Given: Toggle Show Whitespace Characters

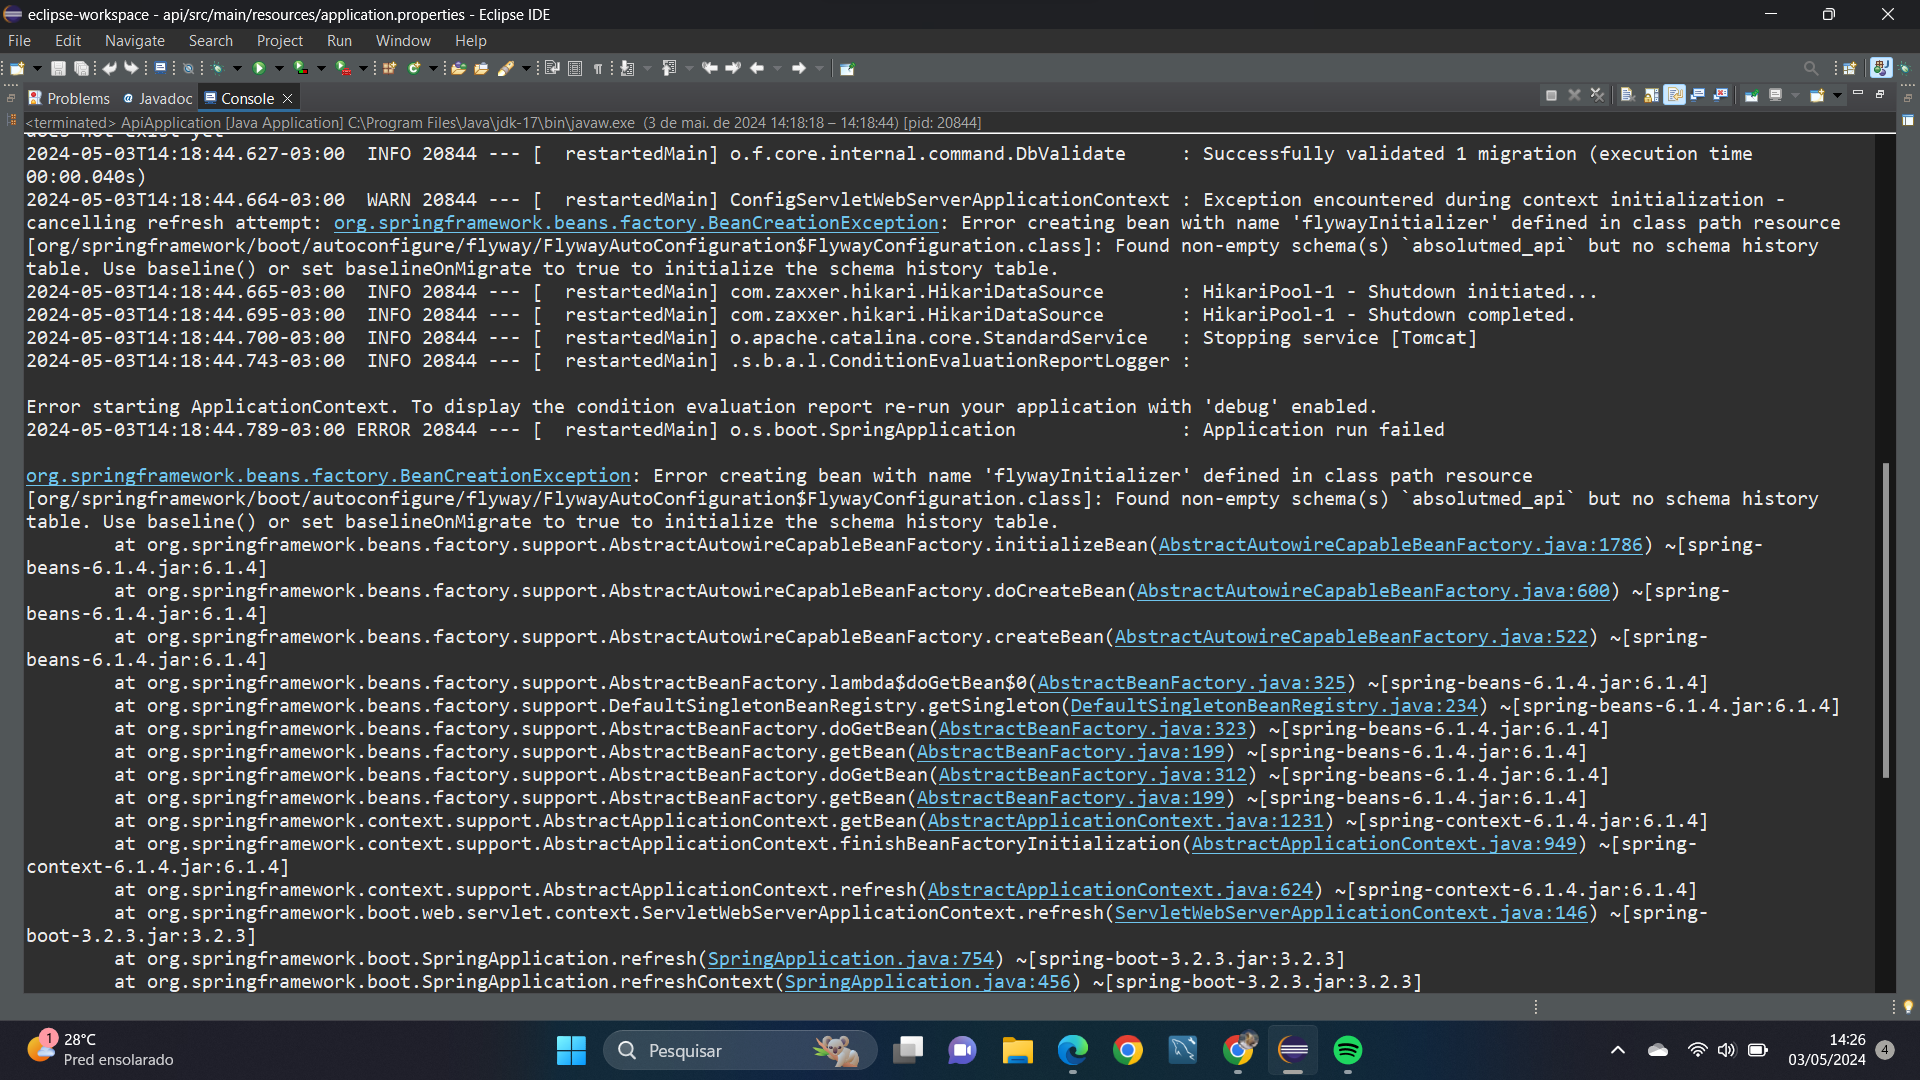Looking at the screenshot, I should tap(598, 68).
